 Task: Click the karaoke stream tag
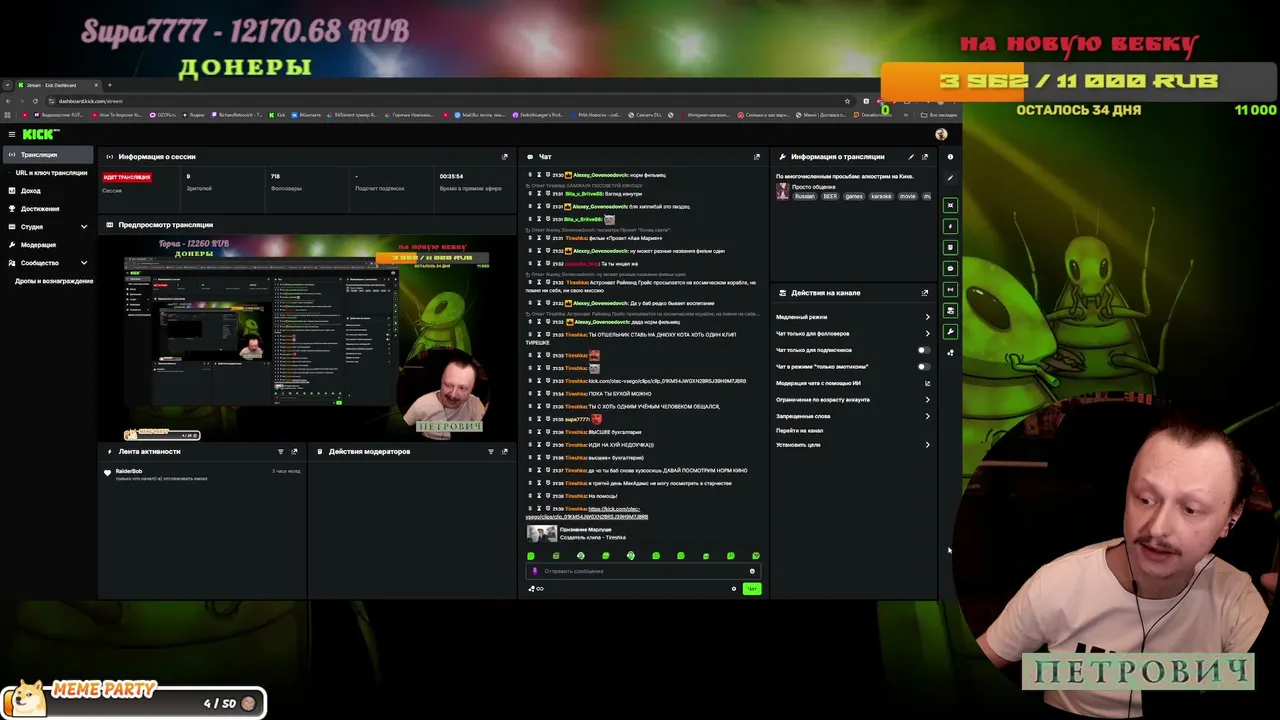point(881,197)
